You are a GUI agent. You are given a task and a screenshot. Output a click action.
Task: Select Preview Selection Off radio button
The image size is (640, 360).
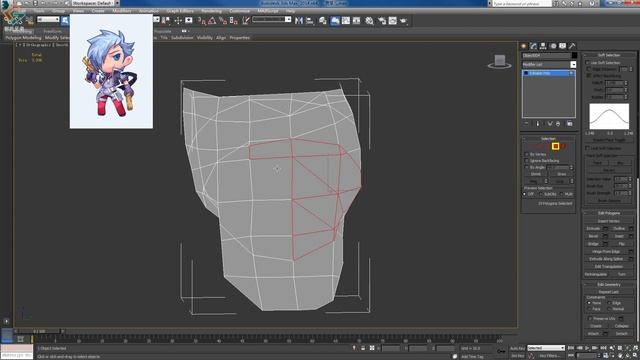tap(525, 194)
